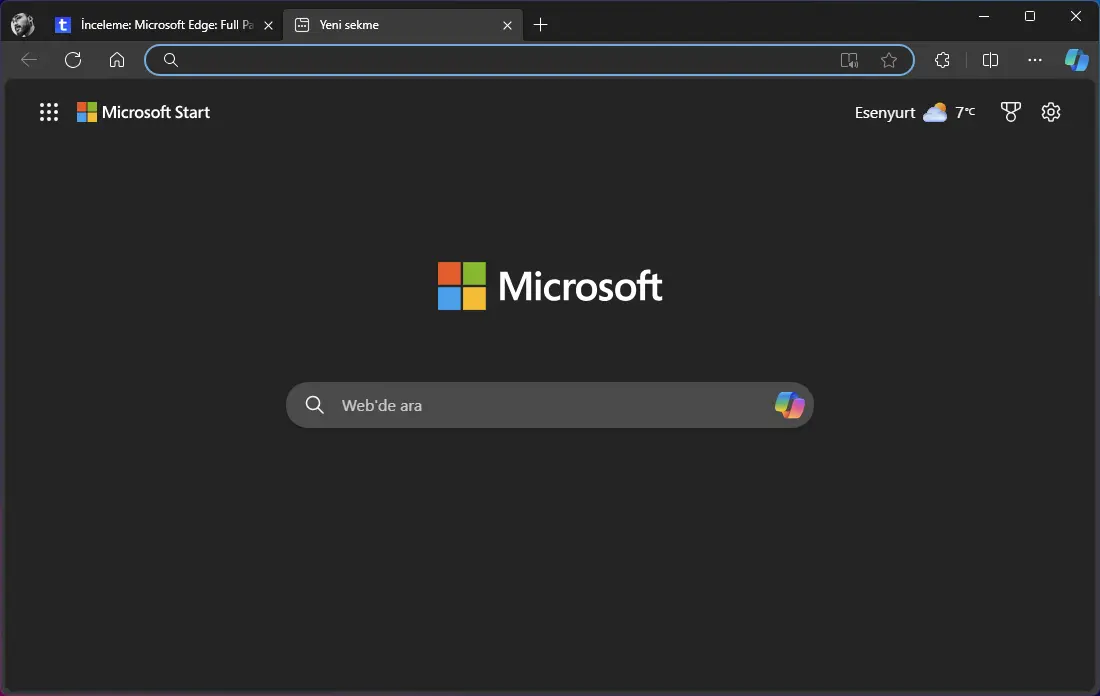1100x696 pixels.
Task: Open Copilot from the search box
Action: (789, 405)
